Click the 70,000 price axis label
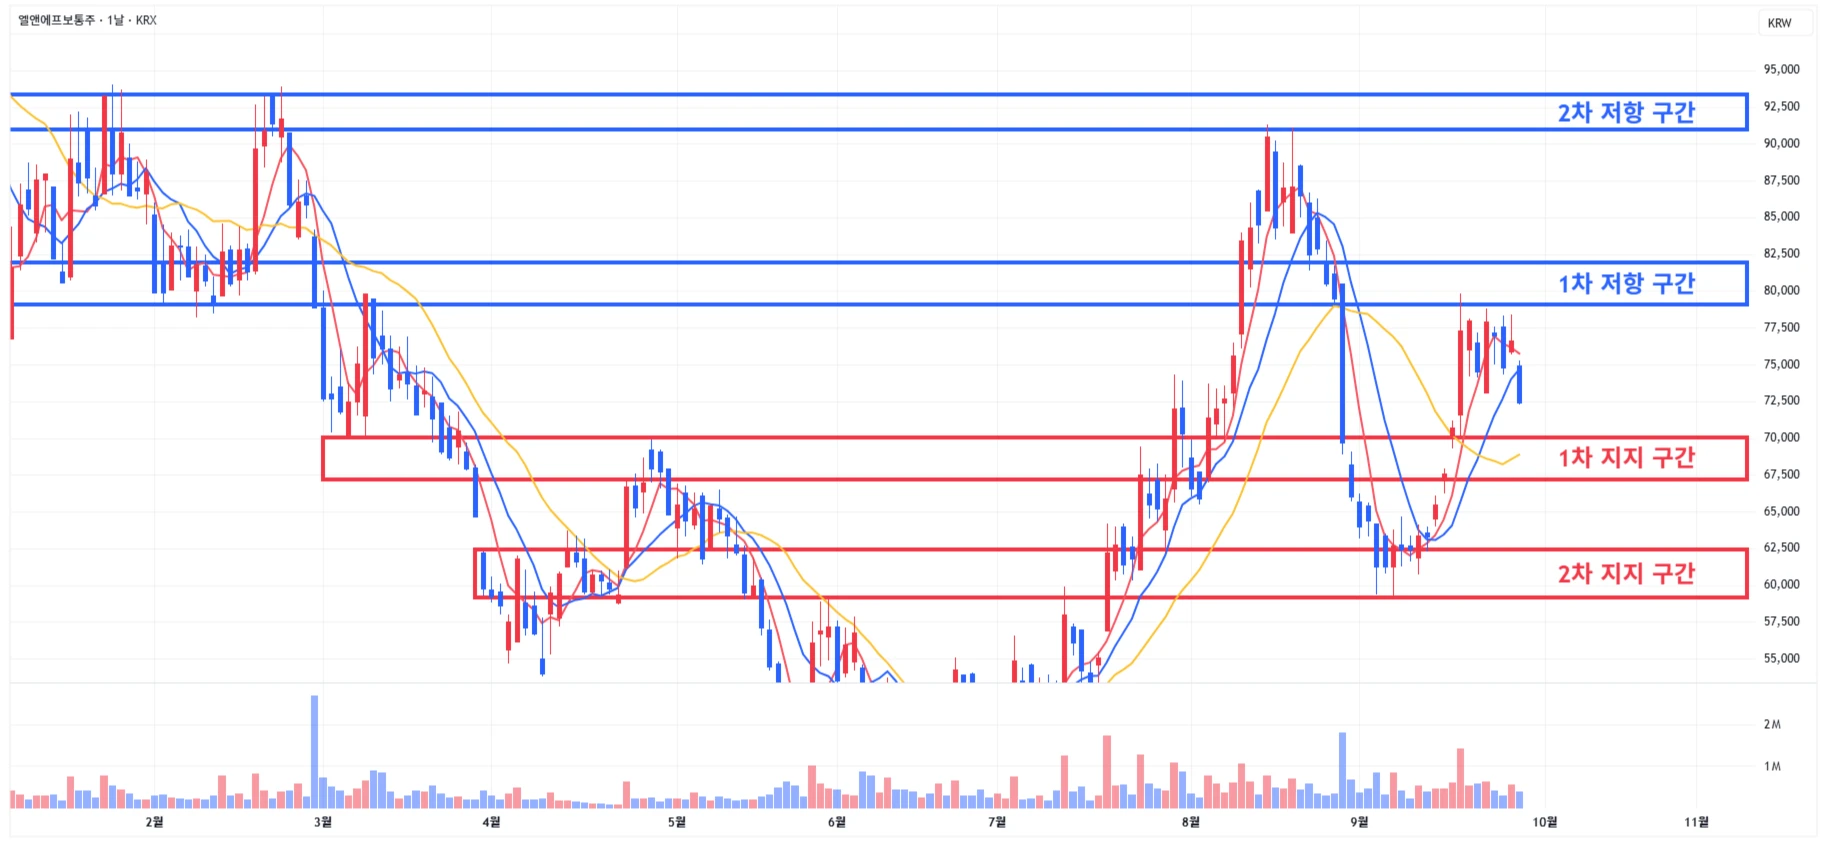 (x=1781, y=438)
